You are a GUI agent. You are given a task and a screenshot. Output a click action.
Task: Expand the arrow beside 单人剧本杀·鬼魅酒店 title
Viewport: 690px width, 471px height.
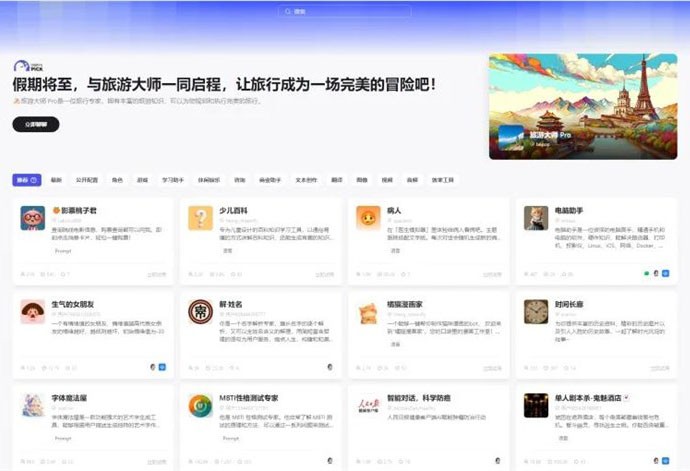pyautogui.click(x=627, y=398)
